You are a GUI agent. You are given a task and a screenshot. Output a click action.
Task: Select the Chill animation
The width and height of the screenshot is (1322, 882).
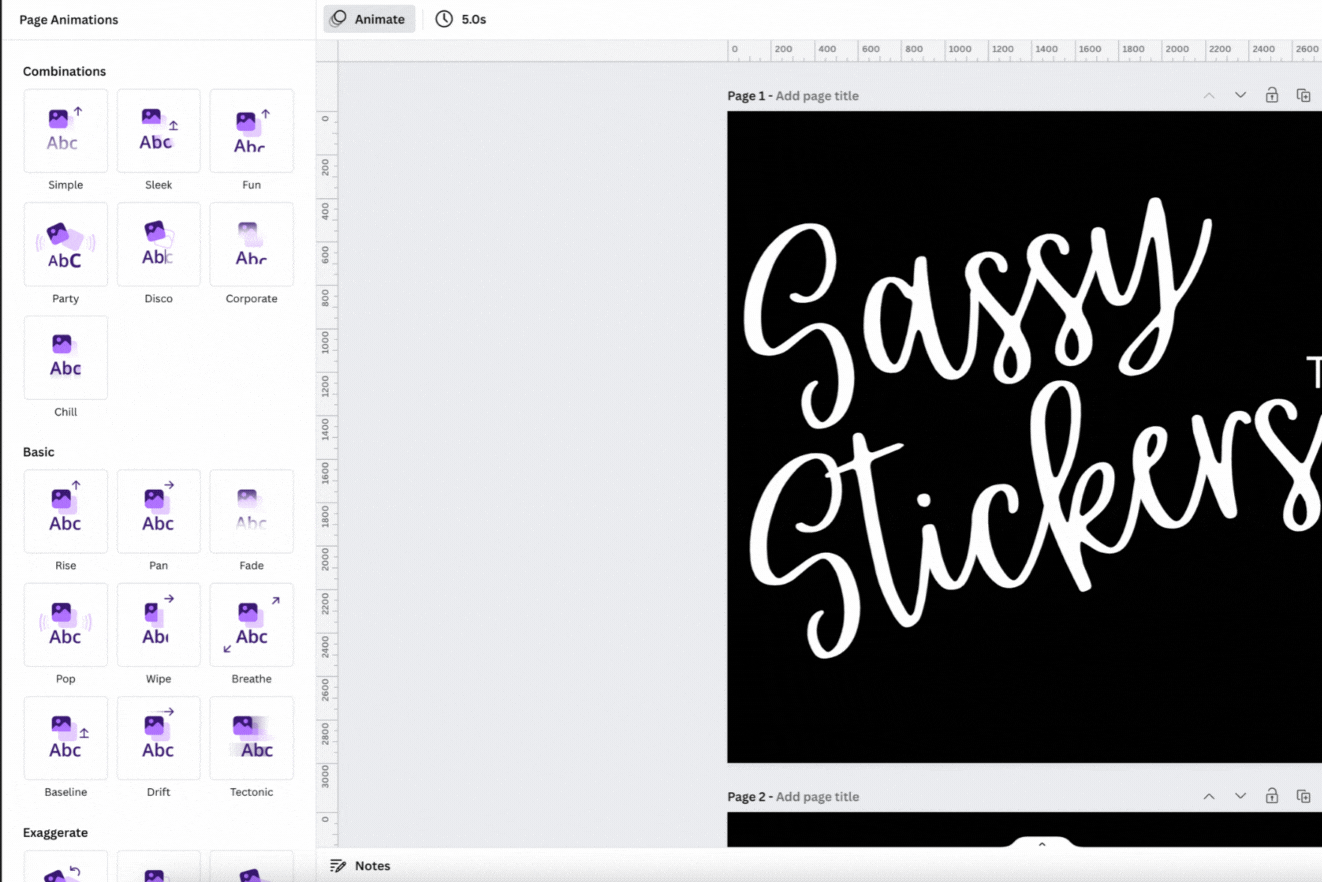65,358
